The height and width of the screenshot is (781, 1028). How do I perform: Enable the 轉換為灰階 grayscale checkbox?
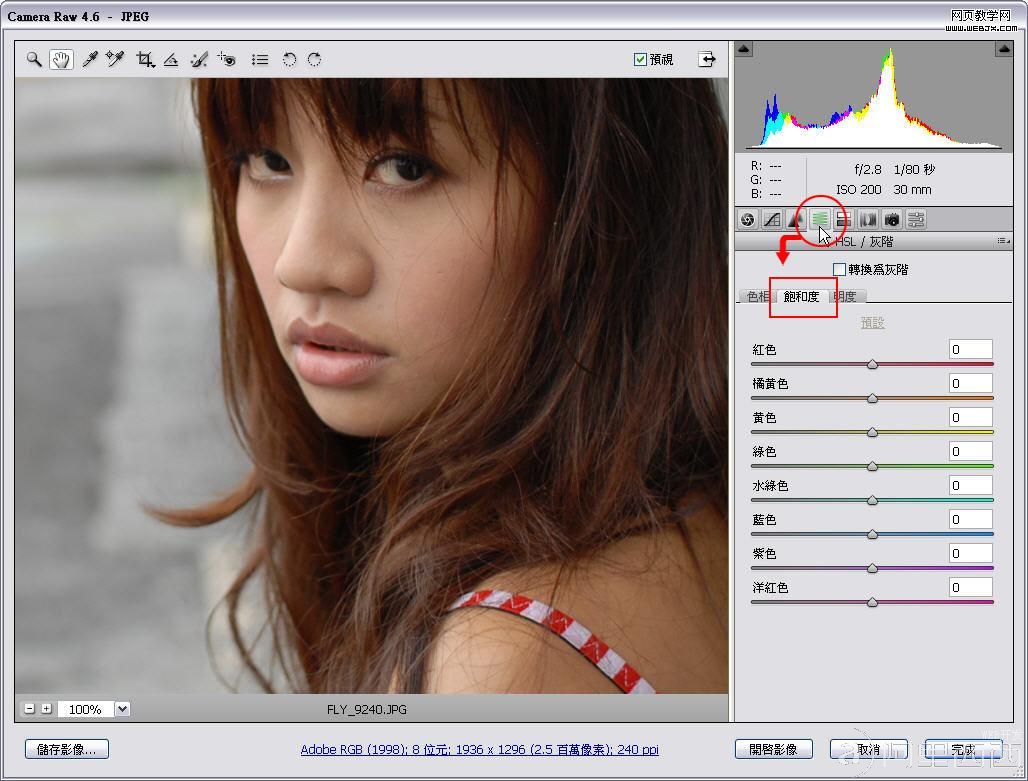point(840,270)
